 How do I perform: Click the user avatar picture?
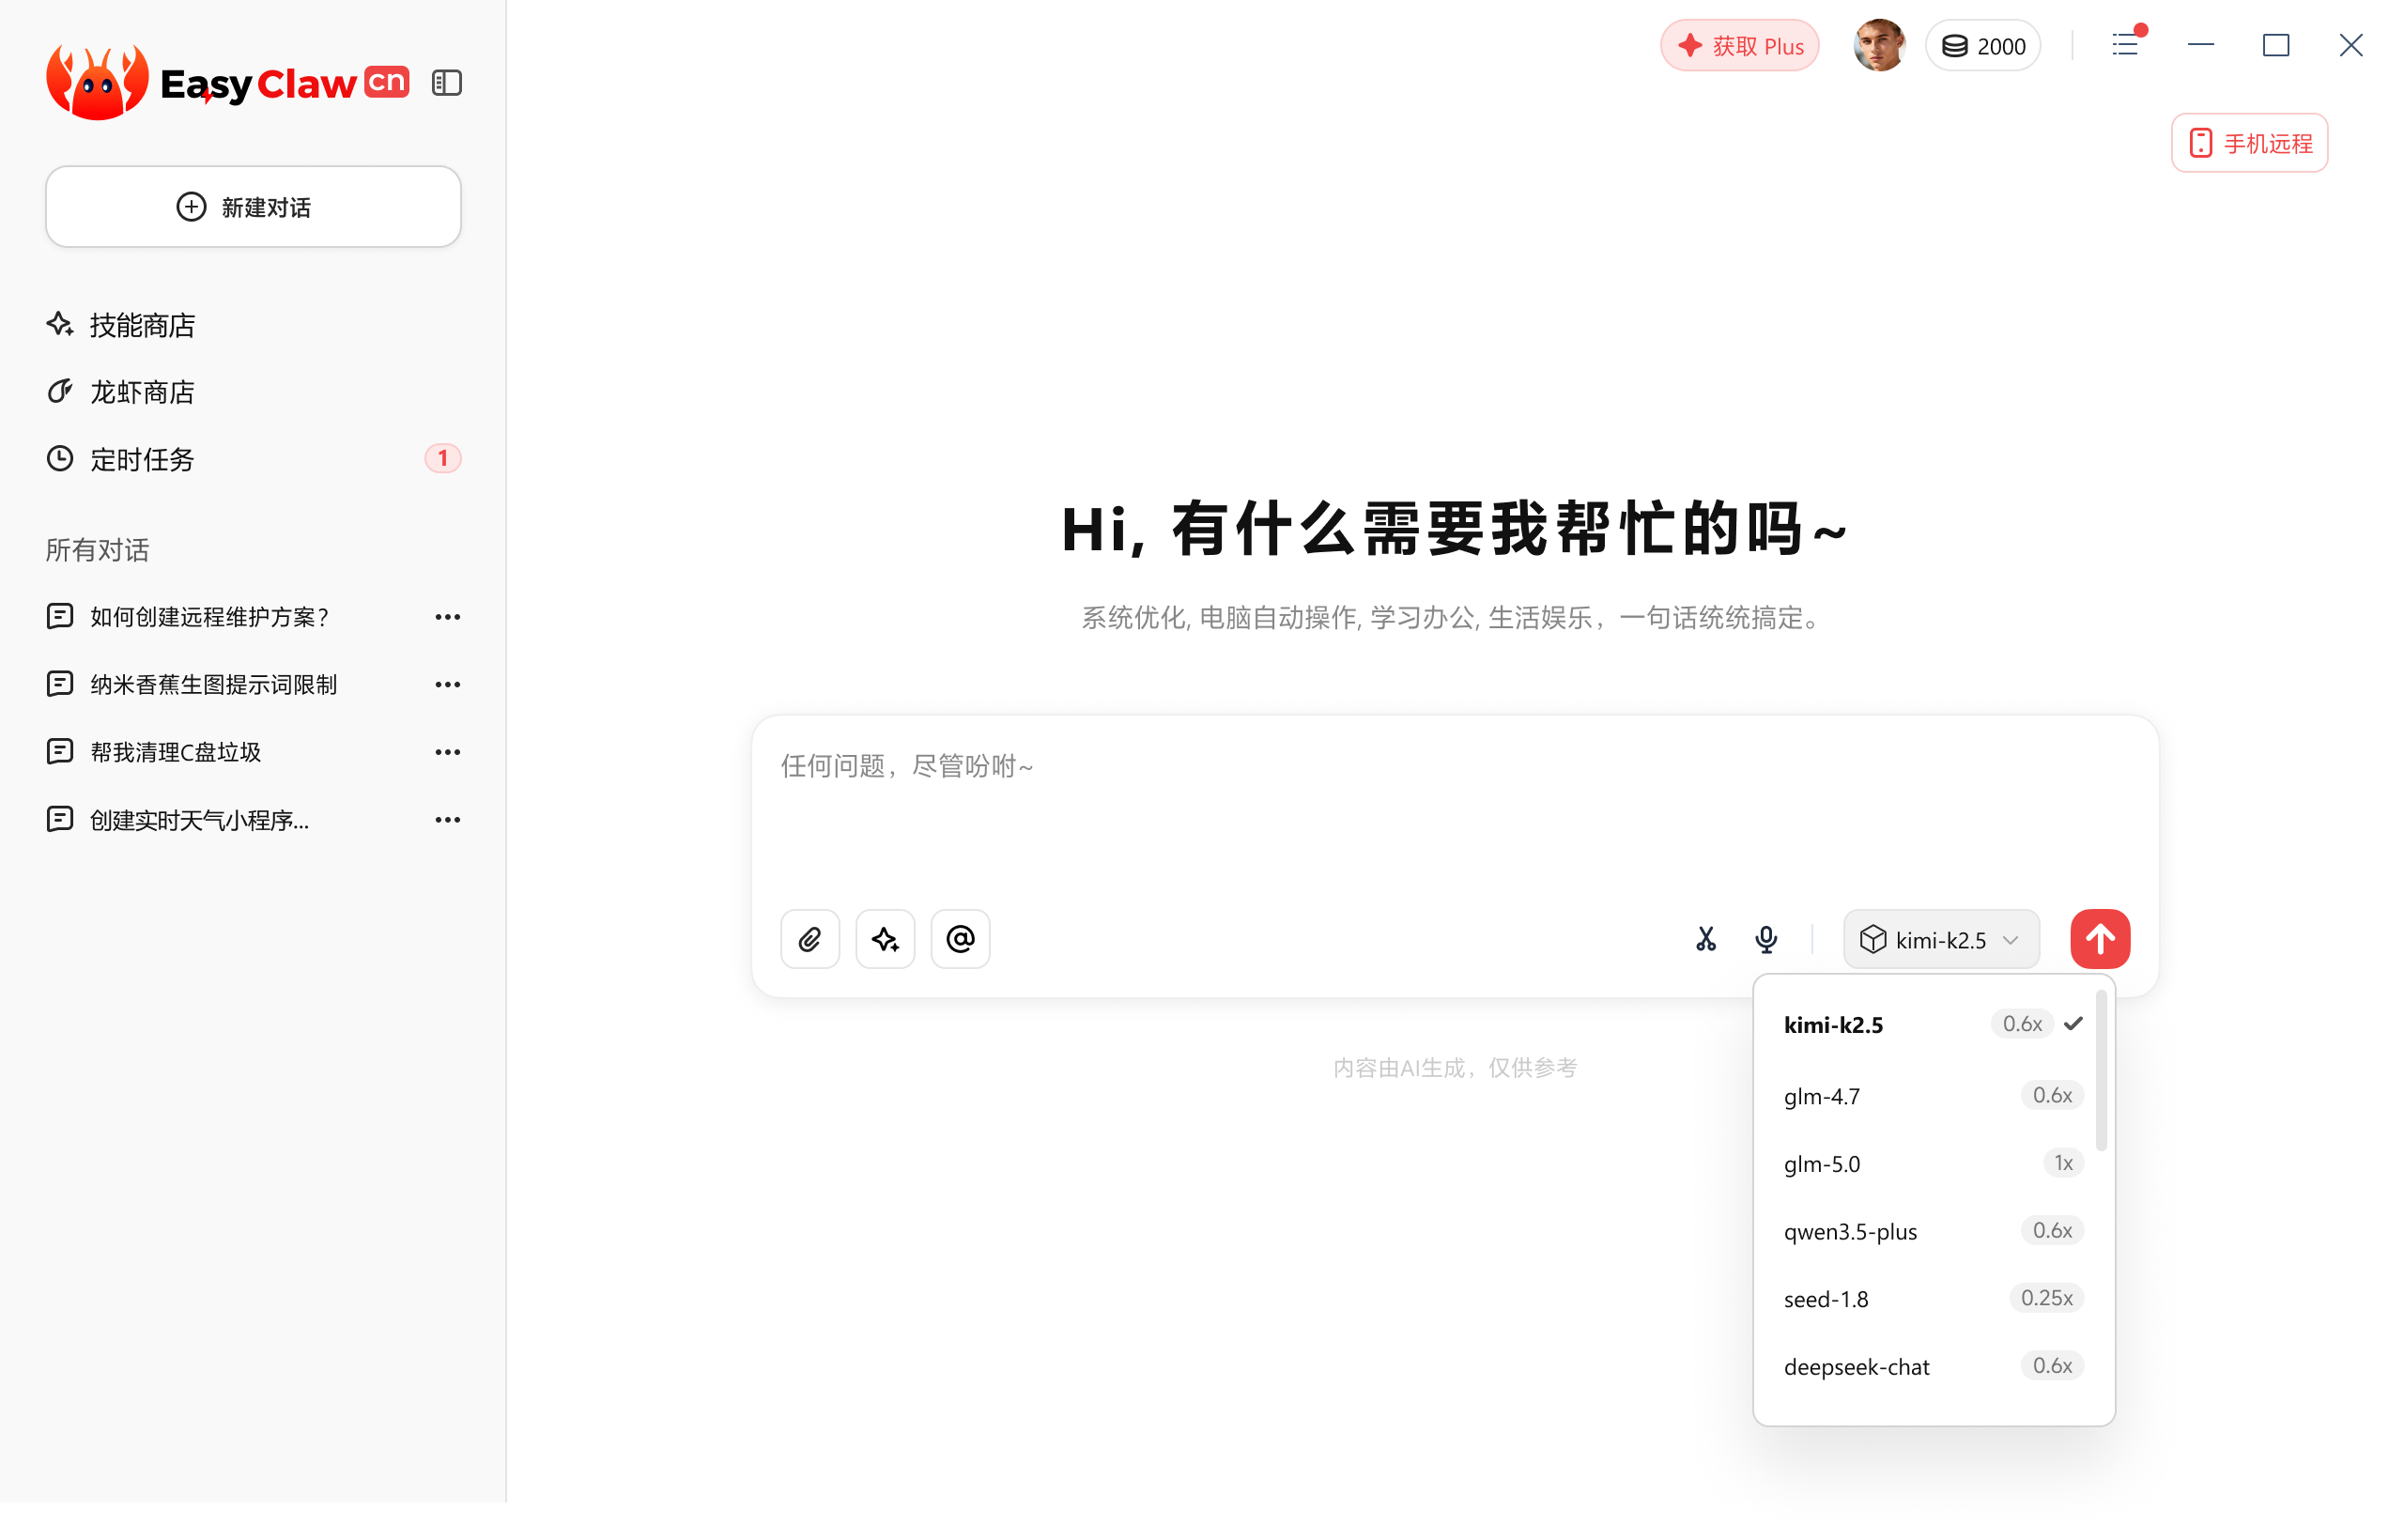coord(1878,45)
